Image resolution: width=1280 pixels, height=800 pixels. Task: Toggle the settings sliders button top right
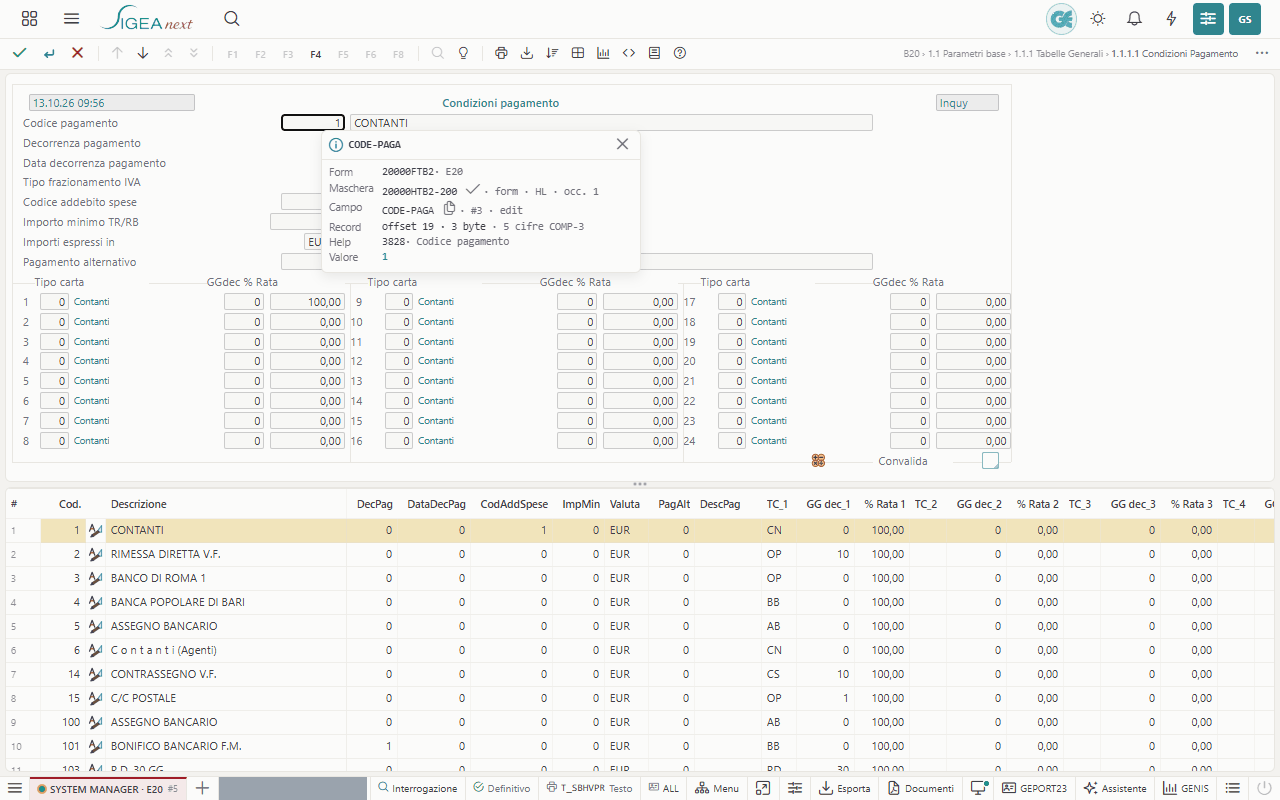1208,19
